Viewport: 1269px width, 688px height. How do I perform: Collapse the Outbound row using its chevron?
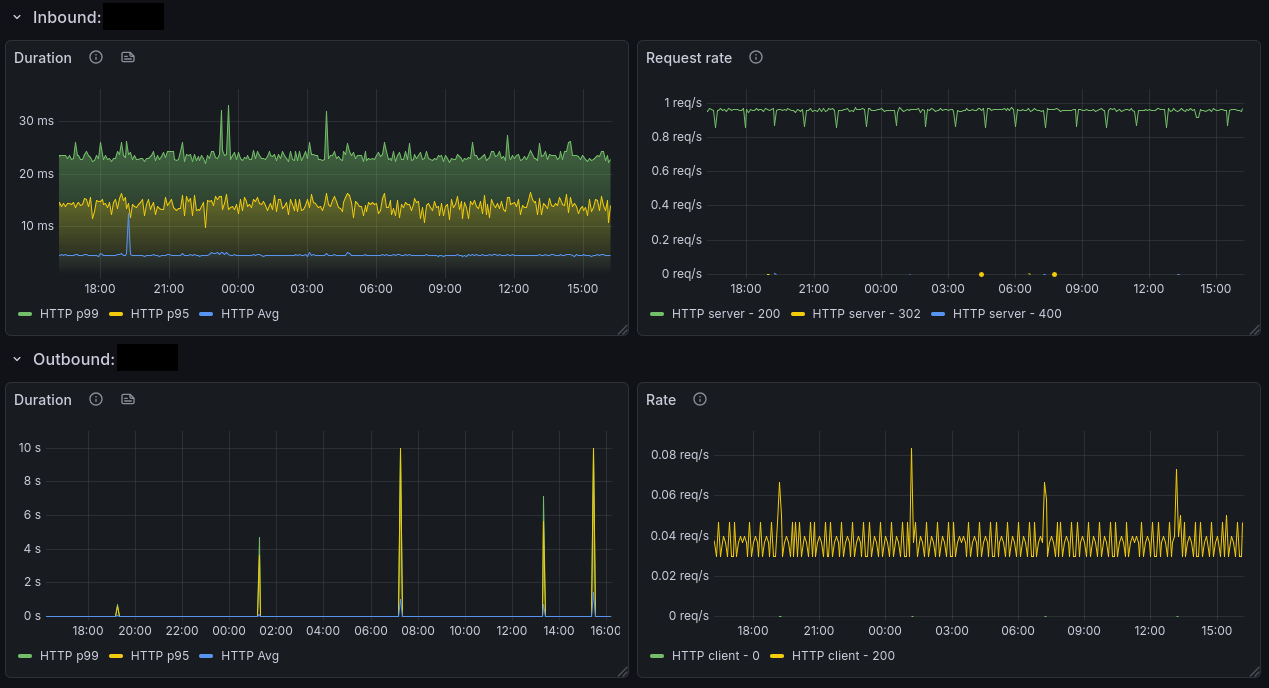[x=15, y=358]
